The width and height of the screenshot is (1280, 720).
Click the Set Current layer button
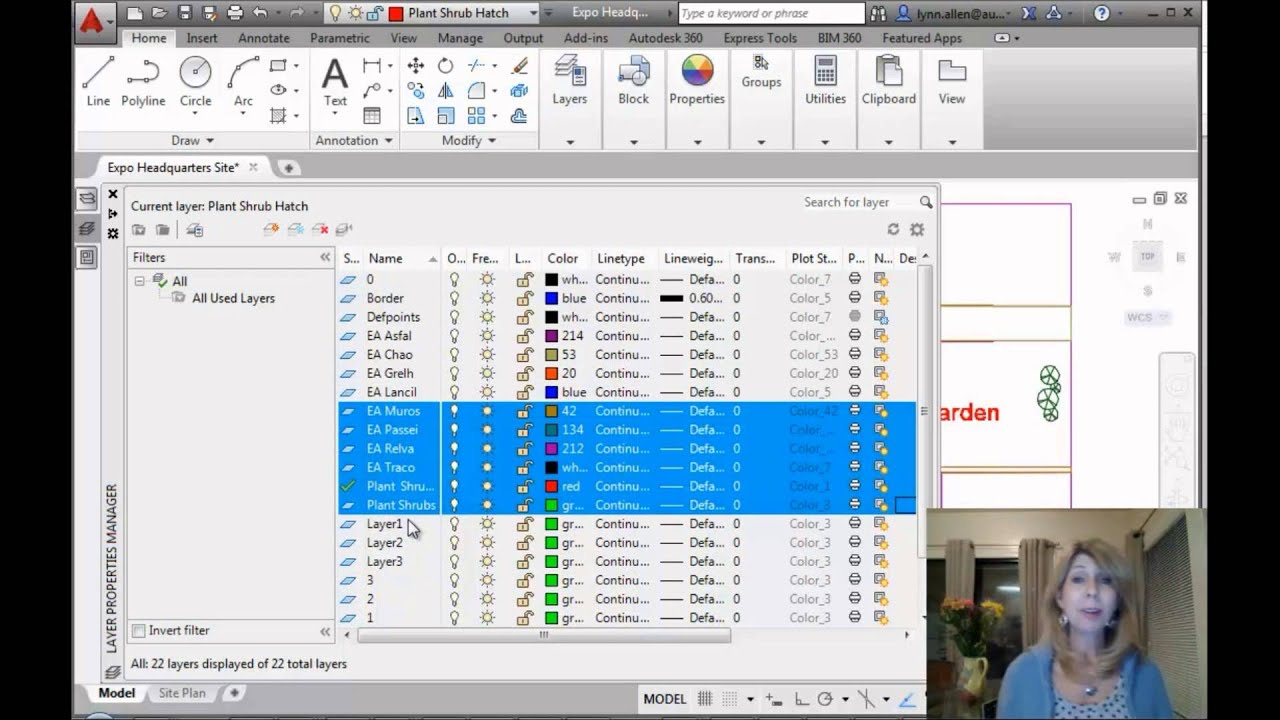(x=344, y=230)
